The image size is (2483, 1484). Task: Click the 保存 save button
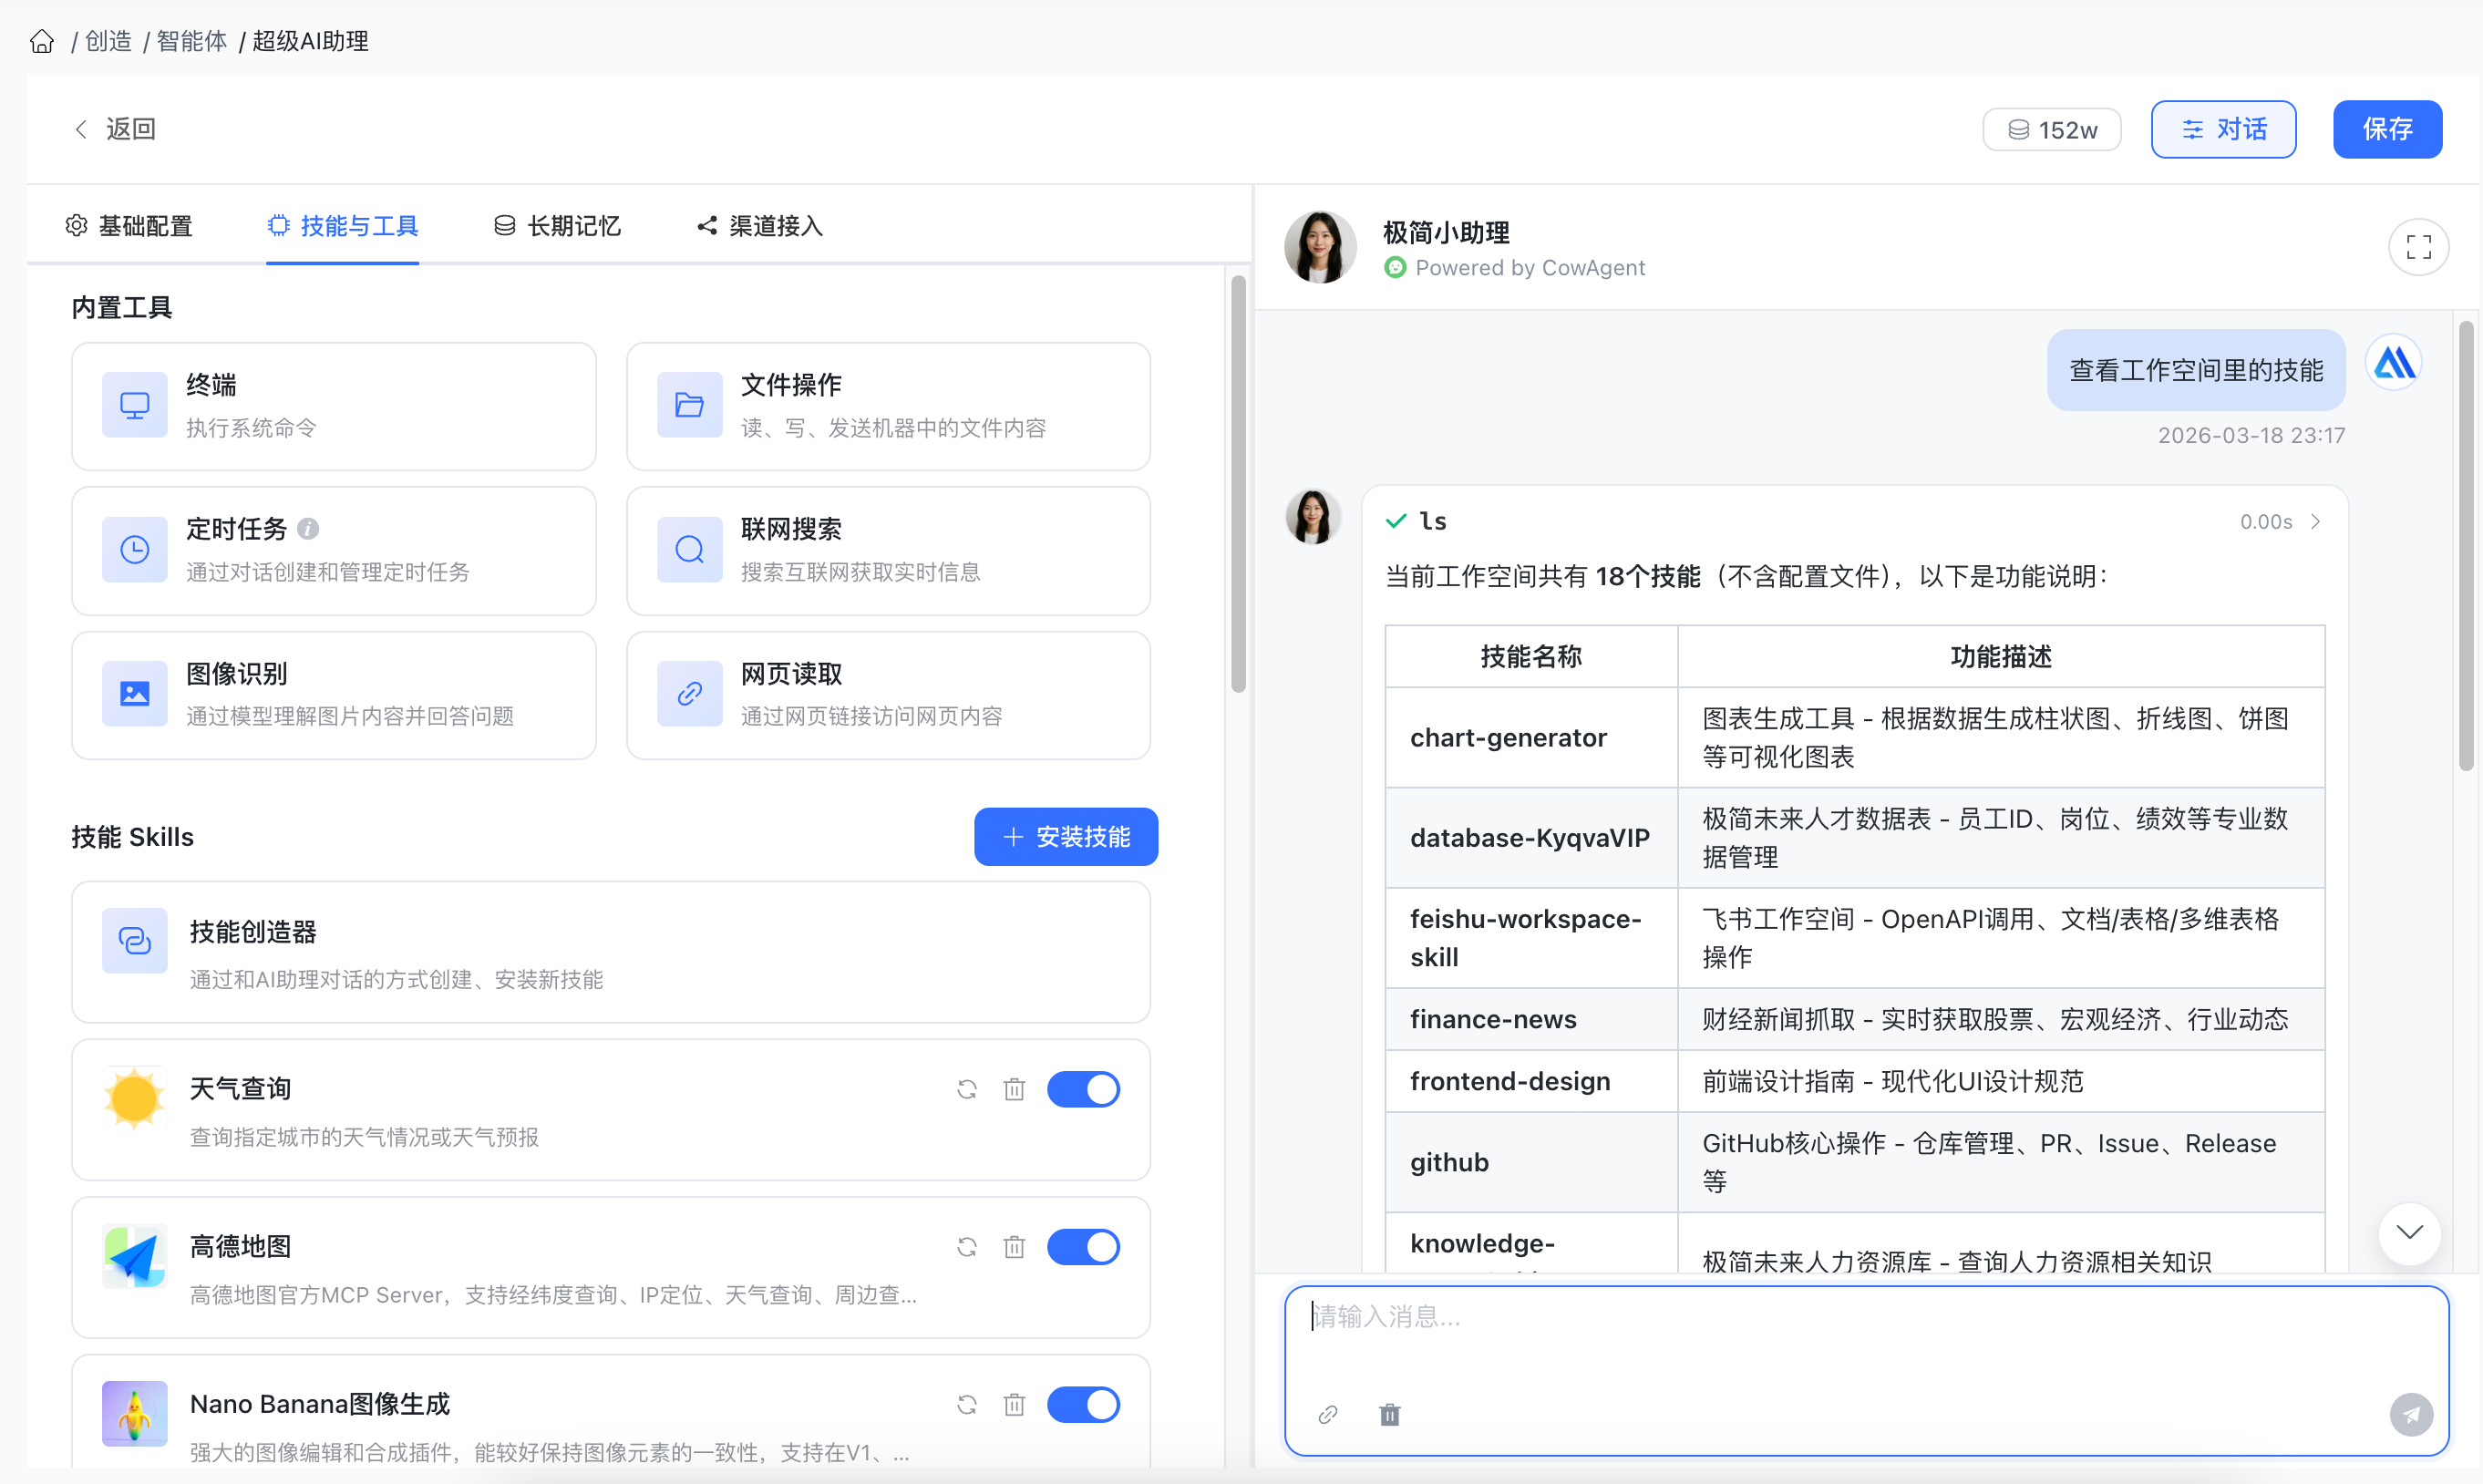pyautogui.click(x=2387, y=129)
